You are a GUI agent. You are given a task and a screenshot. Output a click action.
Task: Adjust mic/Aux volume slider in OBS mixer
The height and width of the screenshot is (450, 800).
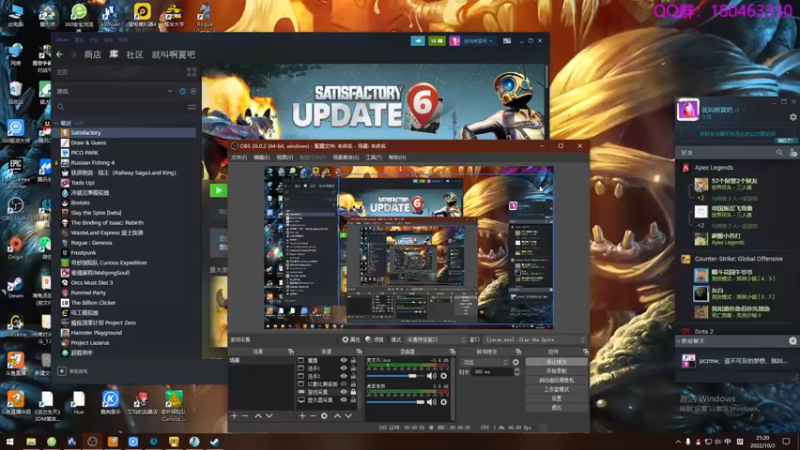pyautogui.click(x=395, y=376)
